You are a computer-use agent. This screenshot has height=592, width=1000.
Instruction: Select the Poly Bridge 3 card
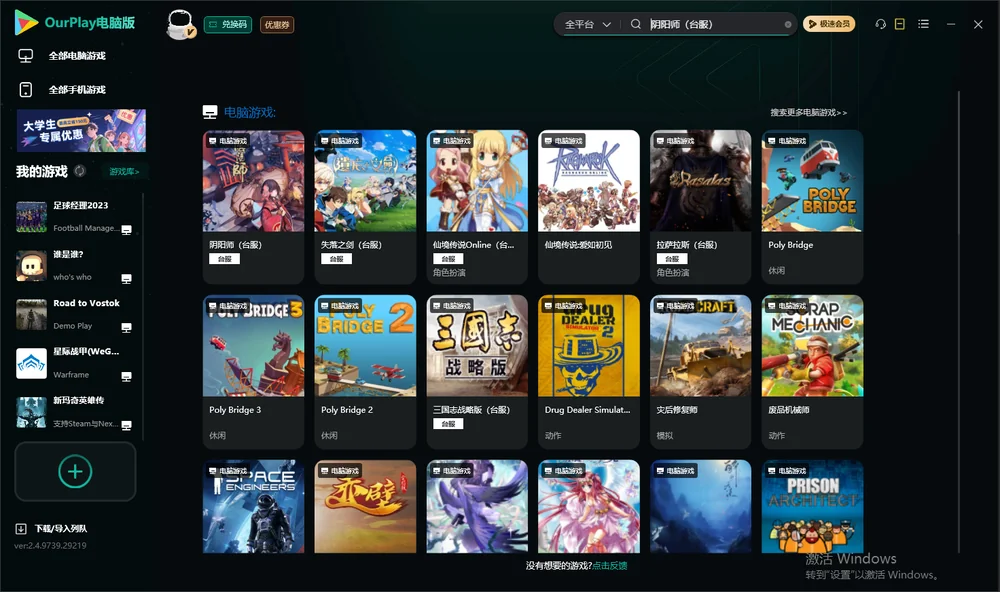(x=253, y=372)
